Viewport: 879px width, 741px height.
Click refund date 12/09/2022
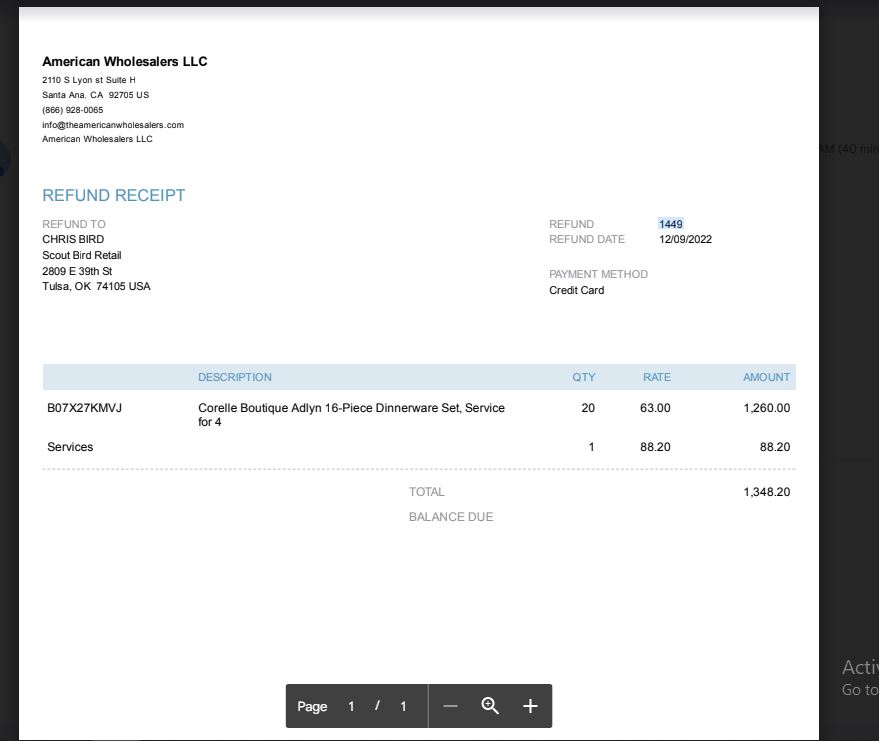(x=685, y=239)
